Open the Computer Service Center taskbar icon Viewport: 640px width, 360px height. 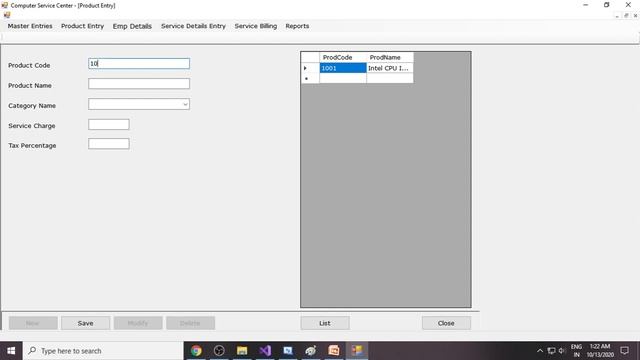coord(357,351)
